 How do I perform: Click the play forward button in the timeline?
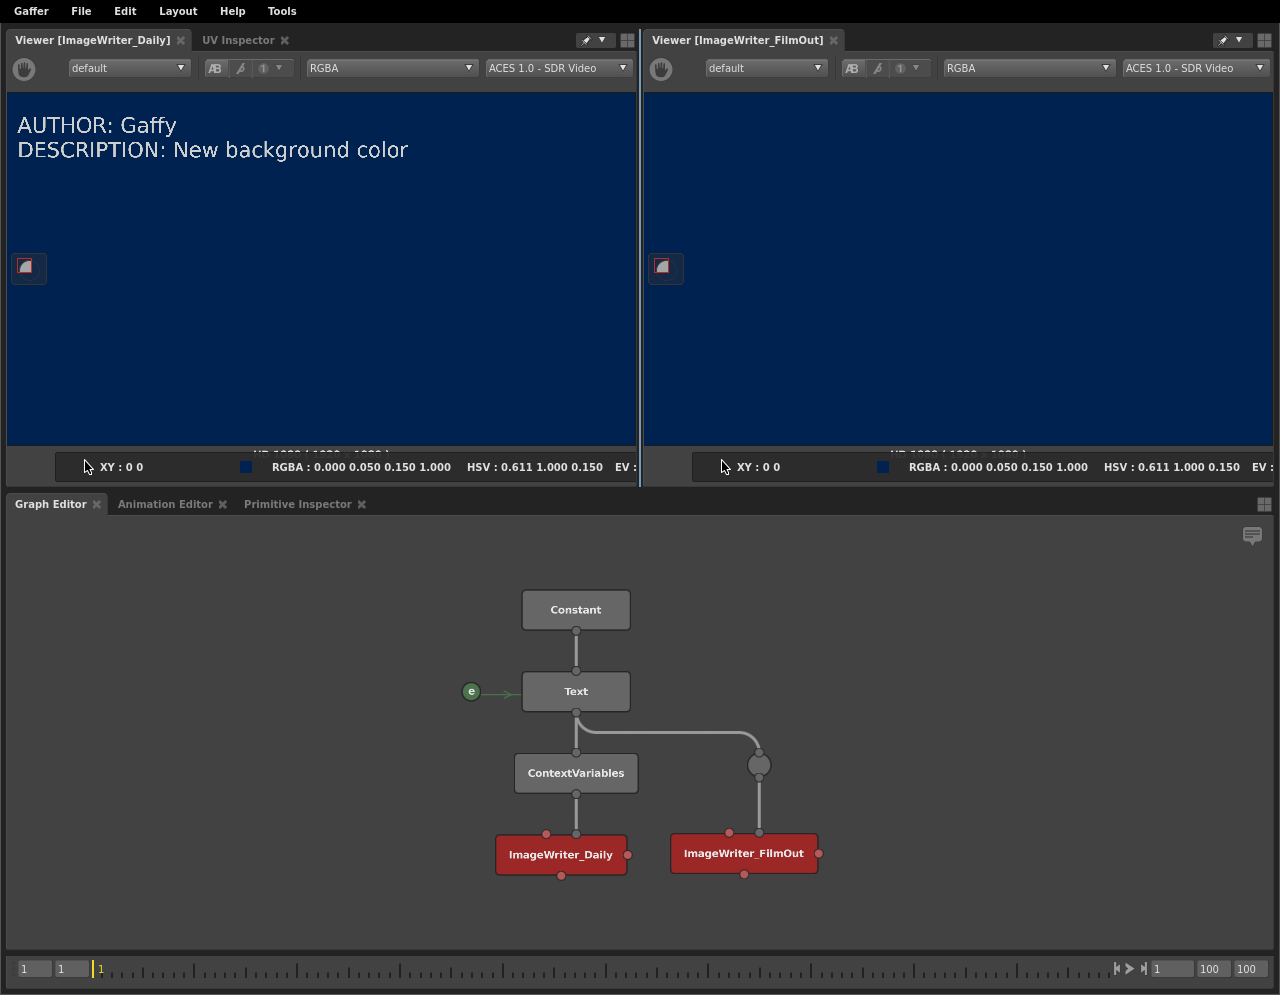click(x=1130, y=969)
